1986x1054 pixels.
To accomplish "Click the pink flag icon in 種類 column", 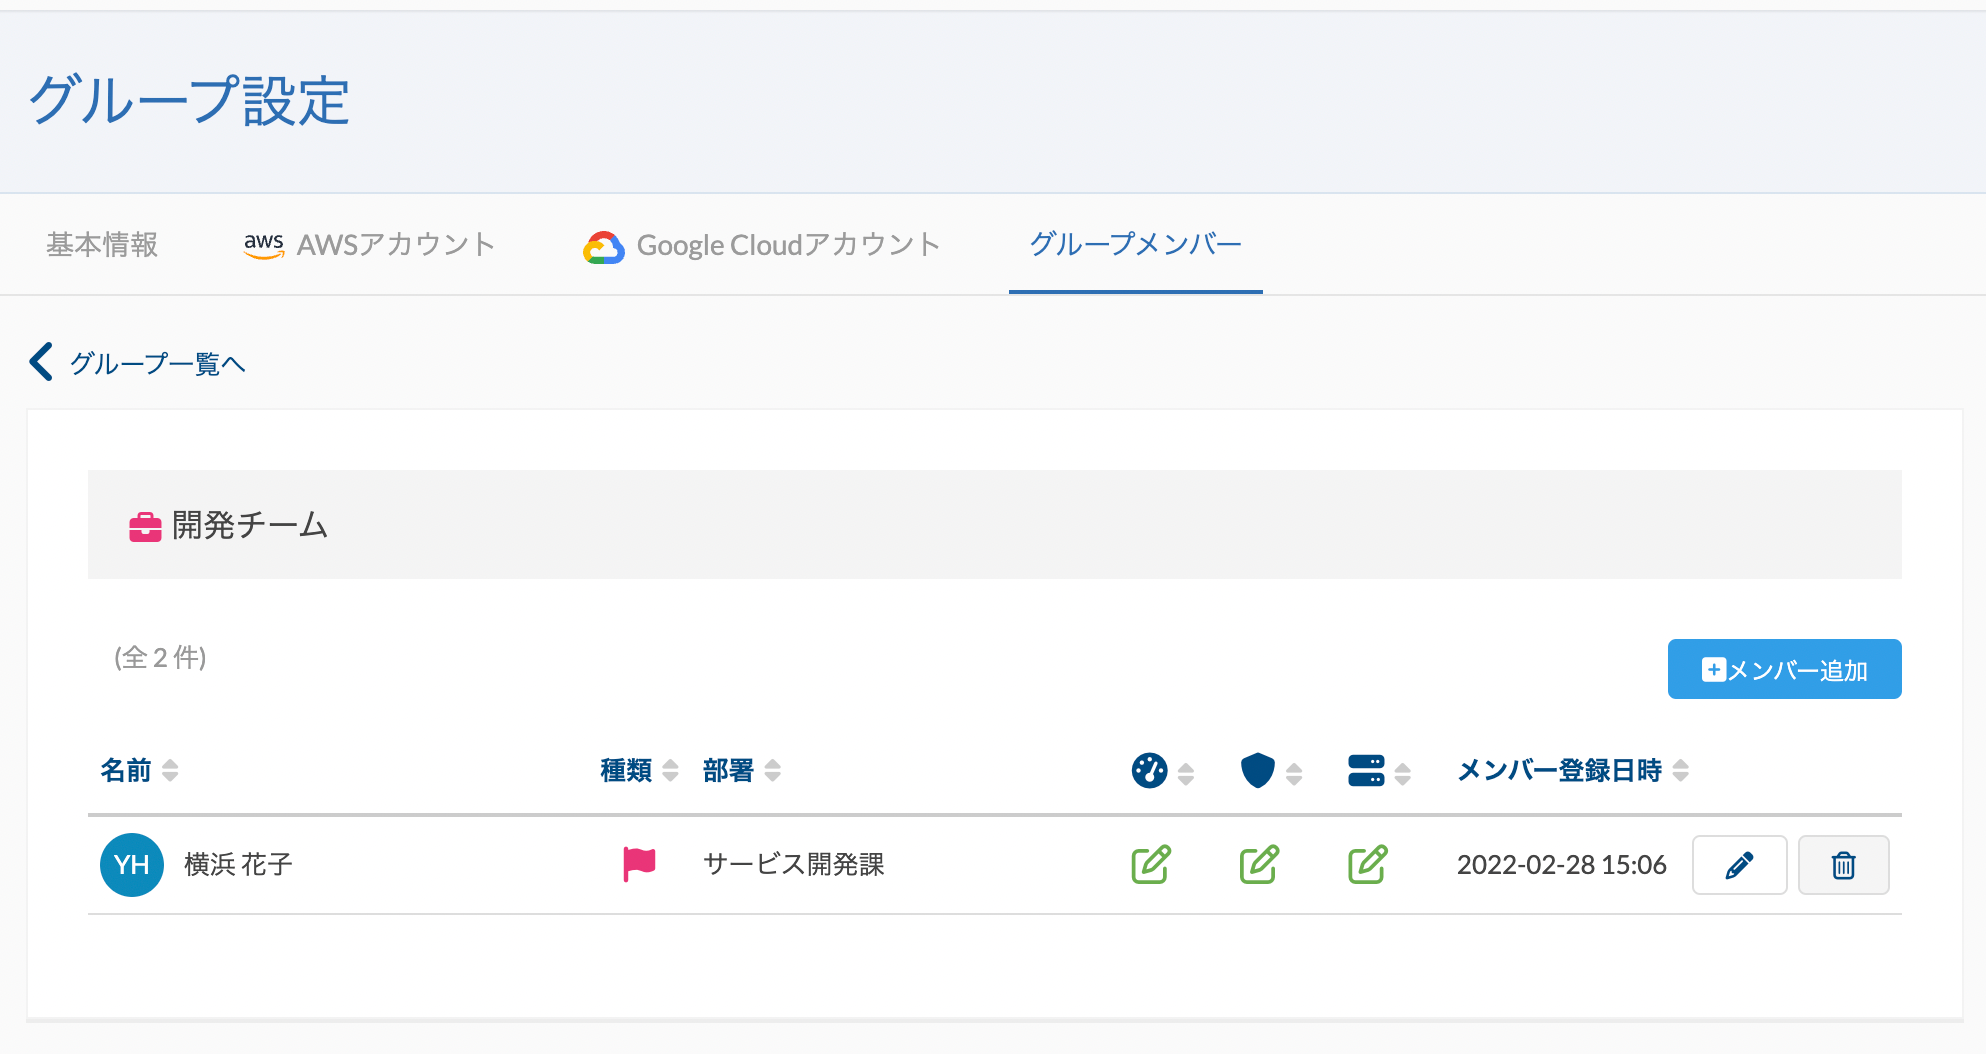I will point(639,864).
